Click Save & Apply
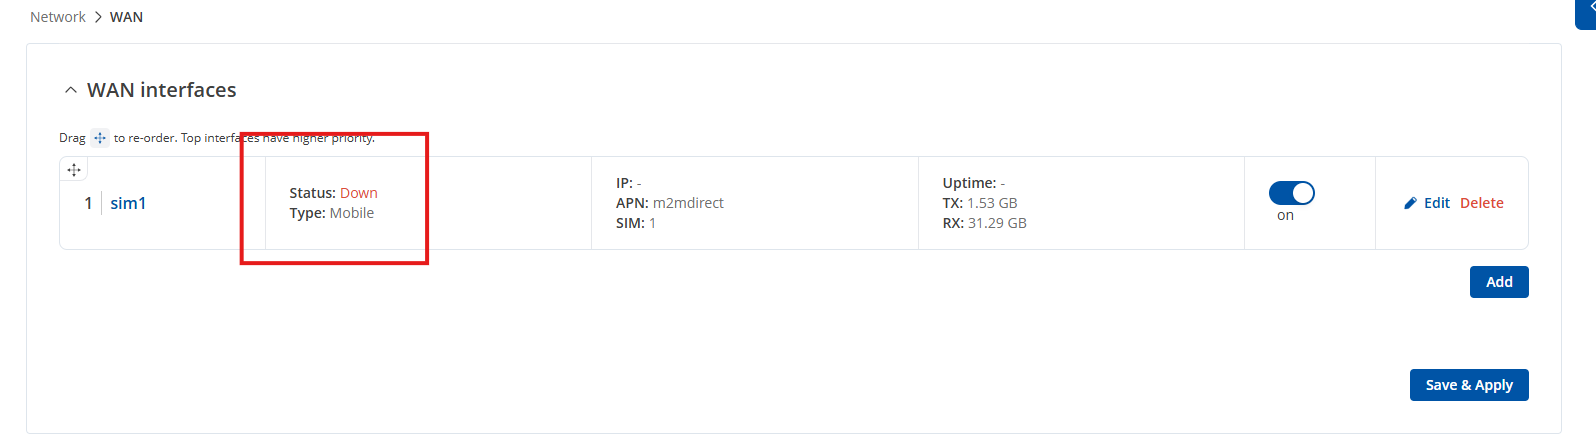 (1469, 385)
